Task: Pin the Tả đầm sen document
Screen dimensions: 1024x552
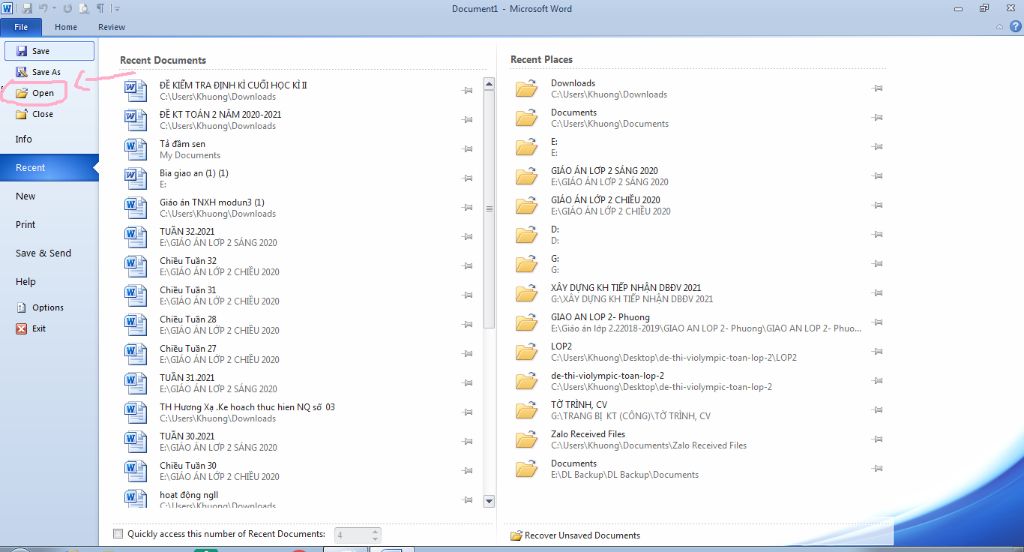Action: click(467, 149)
